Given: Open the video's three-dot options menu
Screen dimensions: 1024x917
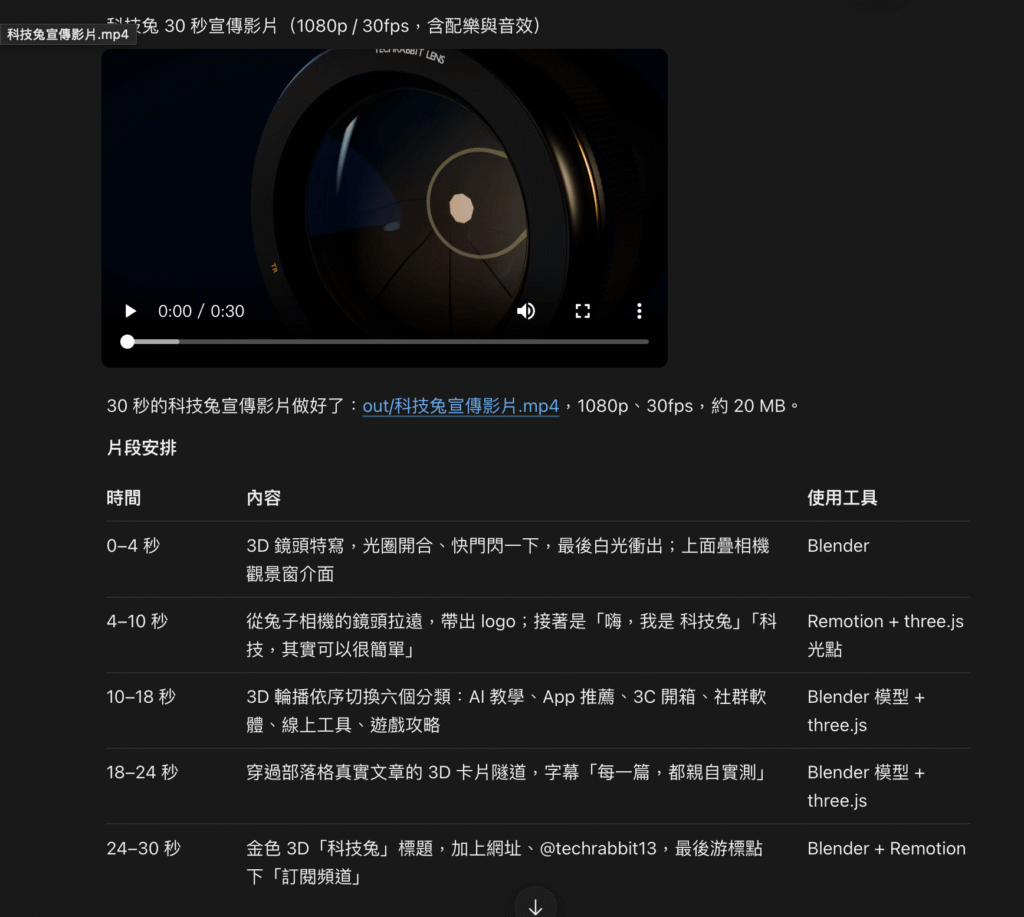Looking at the screenshot, I should click(x=639, y=311).
